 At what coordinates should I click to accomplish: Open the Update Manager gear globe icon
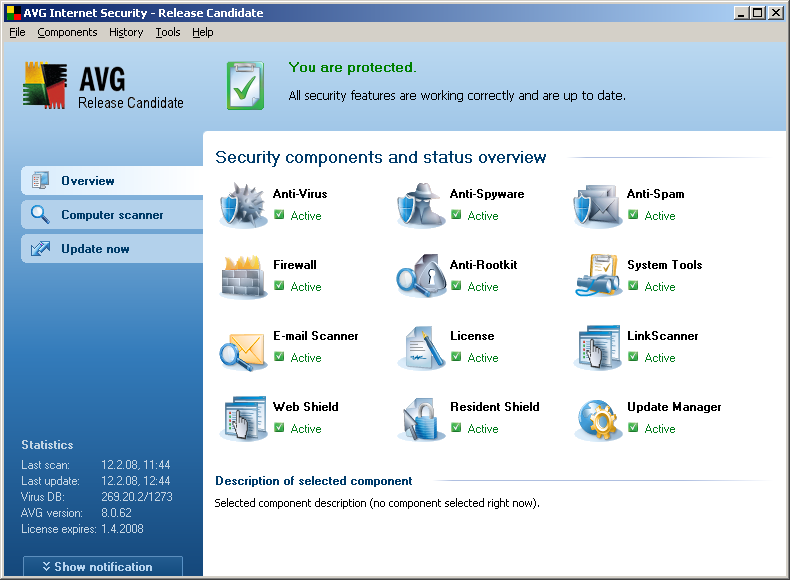point(598,419)
